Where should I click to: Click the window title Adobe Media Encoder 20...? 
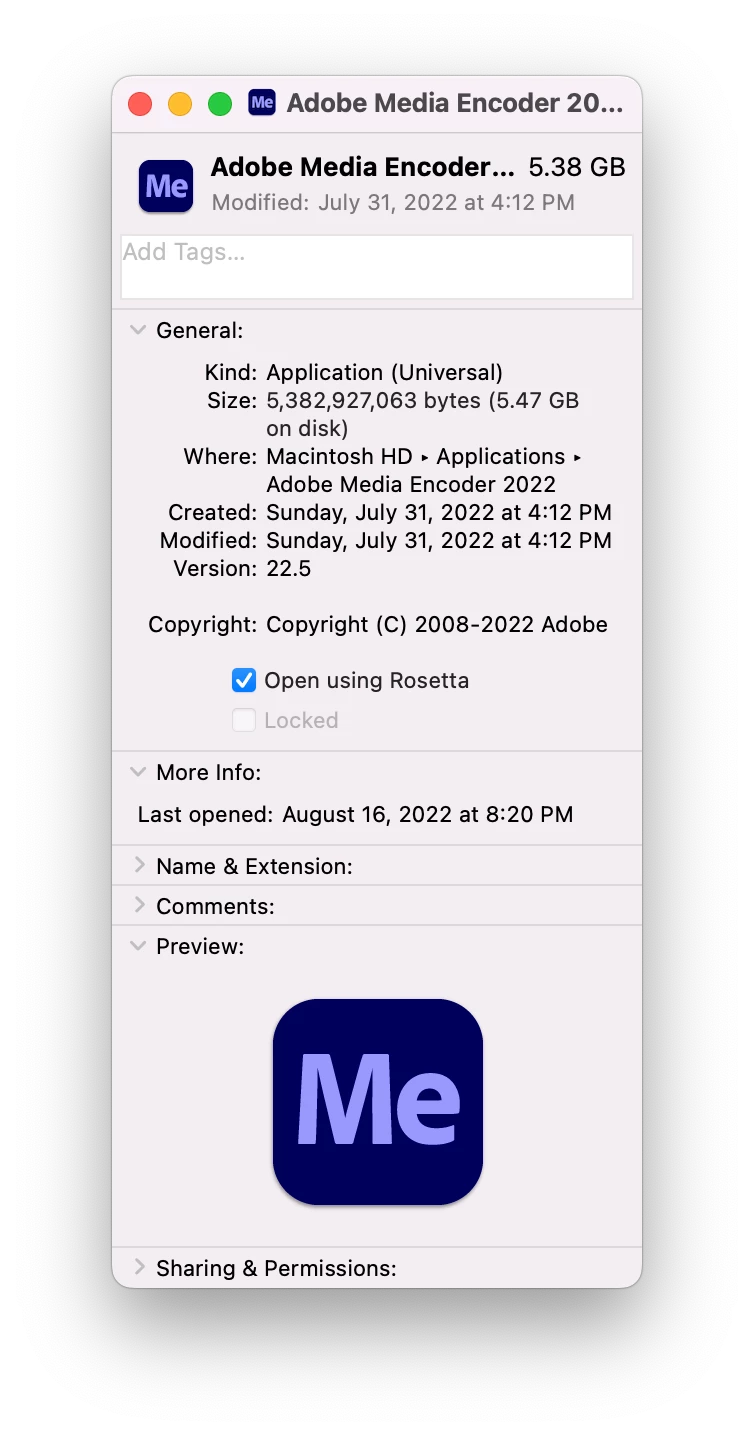click(455, 103)
